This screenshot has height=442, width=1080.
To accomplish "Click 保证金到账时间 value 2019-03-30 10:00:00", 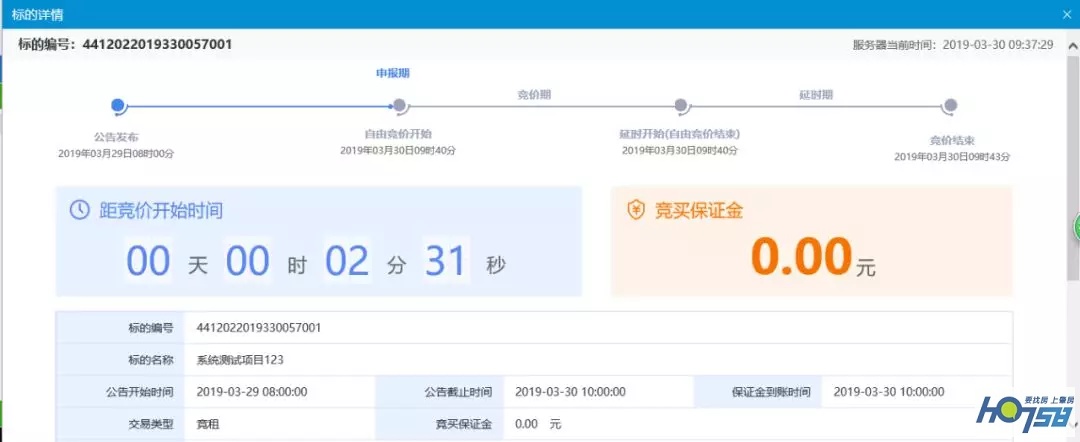I will coord(889,392).
